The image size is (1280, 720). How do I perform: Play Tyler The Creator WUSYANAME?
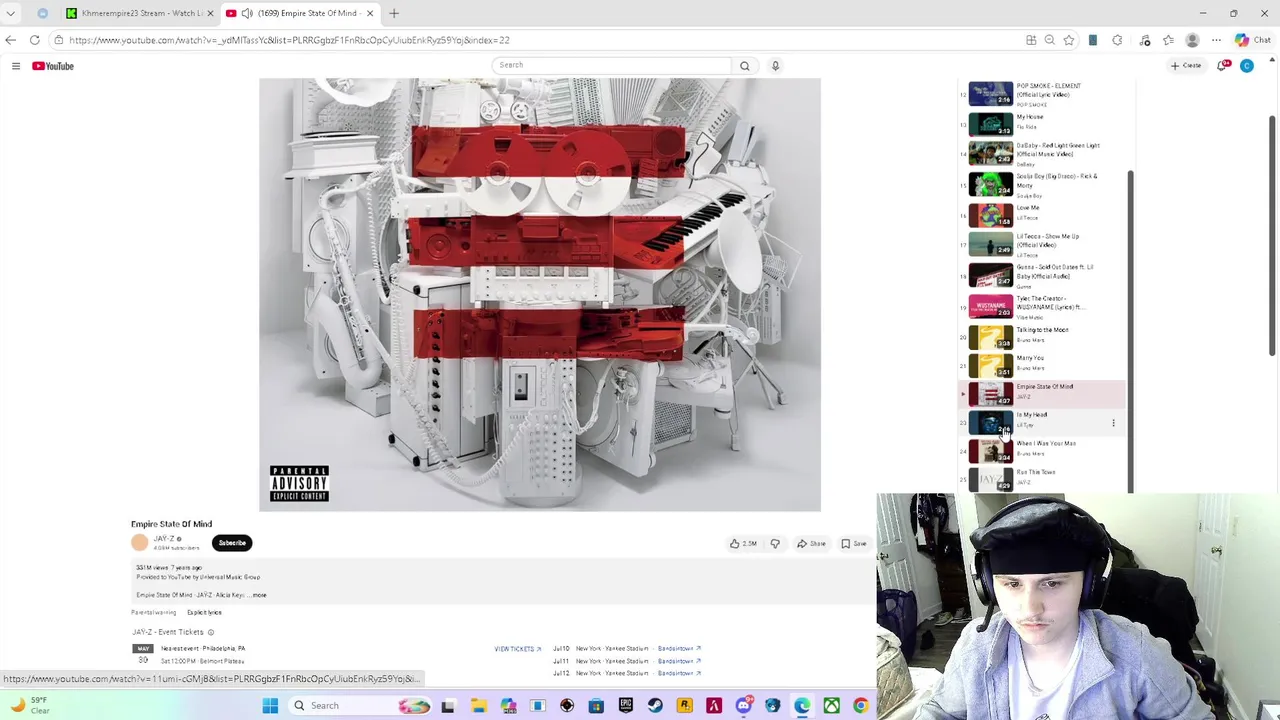point(1040,306)
